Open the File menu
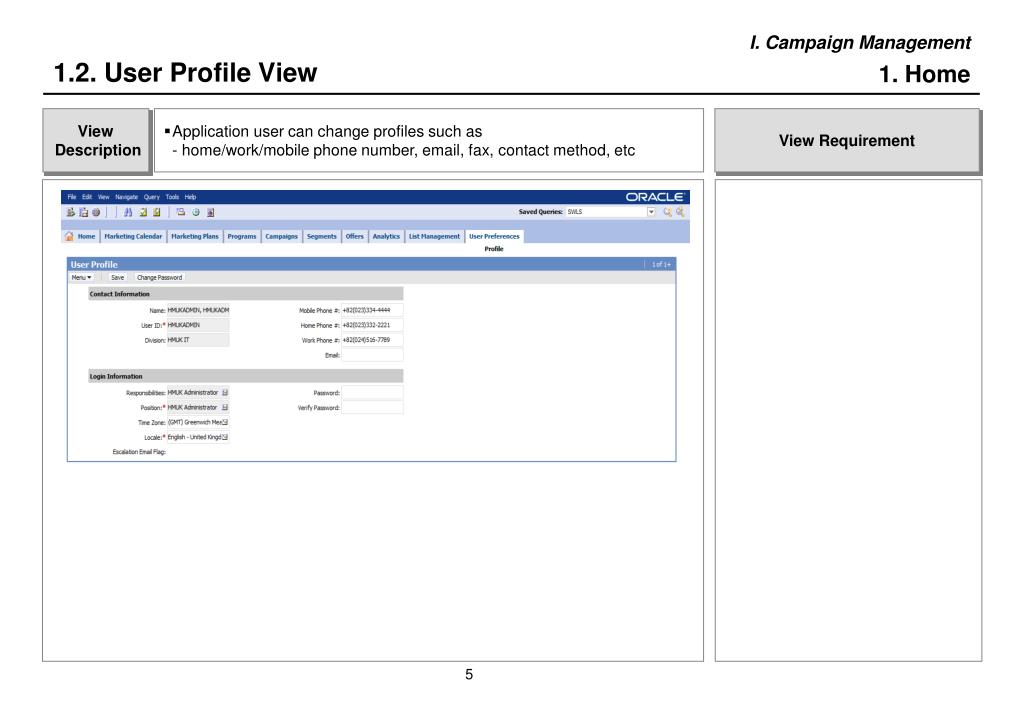This screenshot has width=1023, height=708. point(72,197)
